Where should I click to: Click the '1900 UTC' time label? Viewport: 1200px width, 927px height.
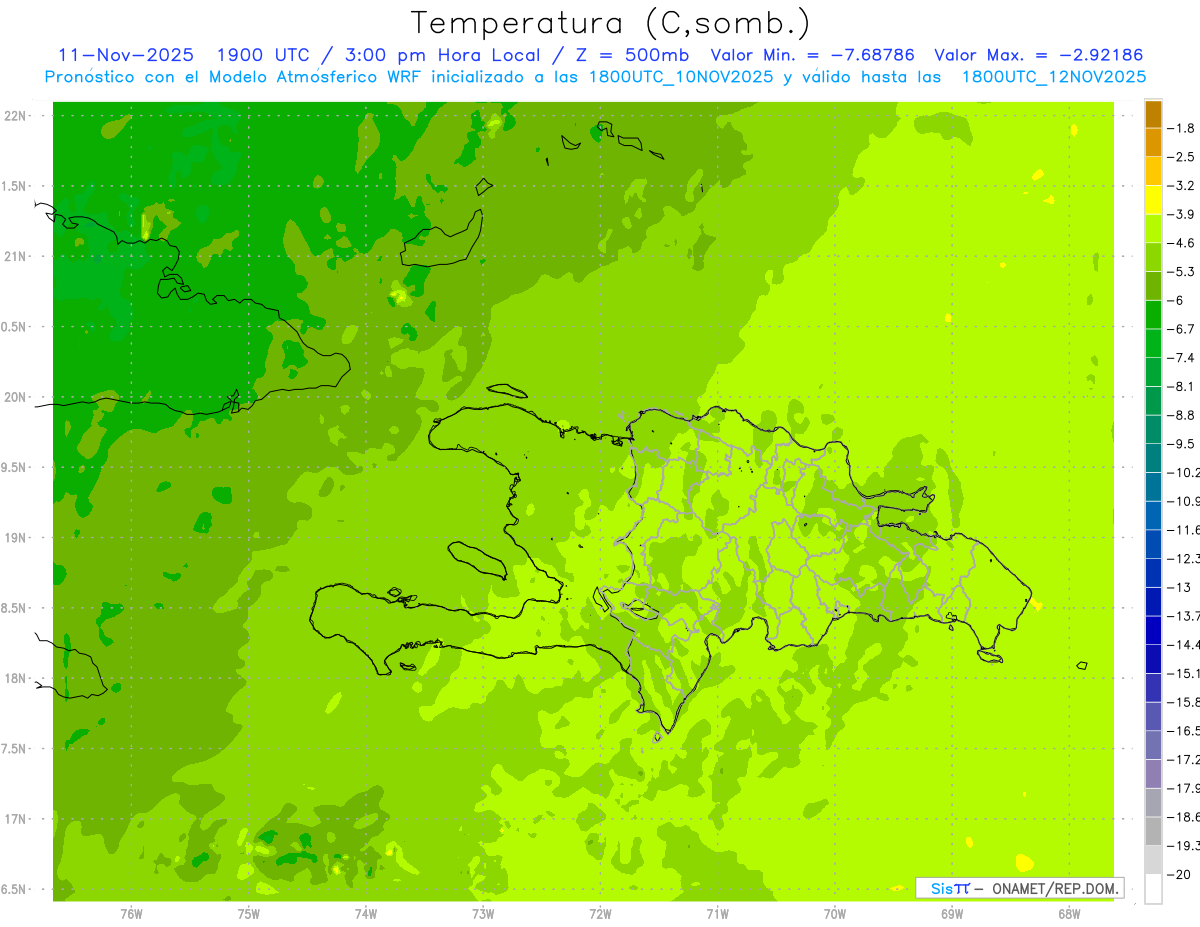click(263, 55)
